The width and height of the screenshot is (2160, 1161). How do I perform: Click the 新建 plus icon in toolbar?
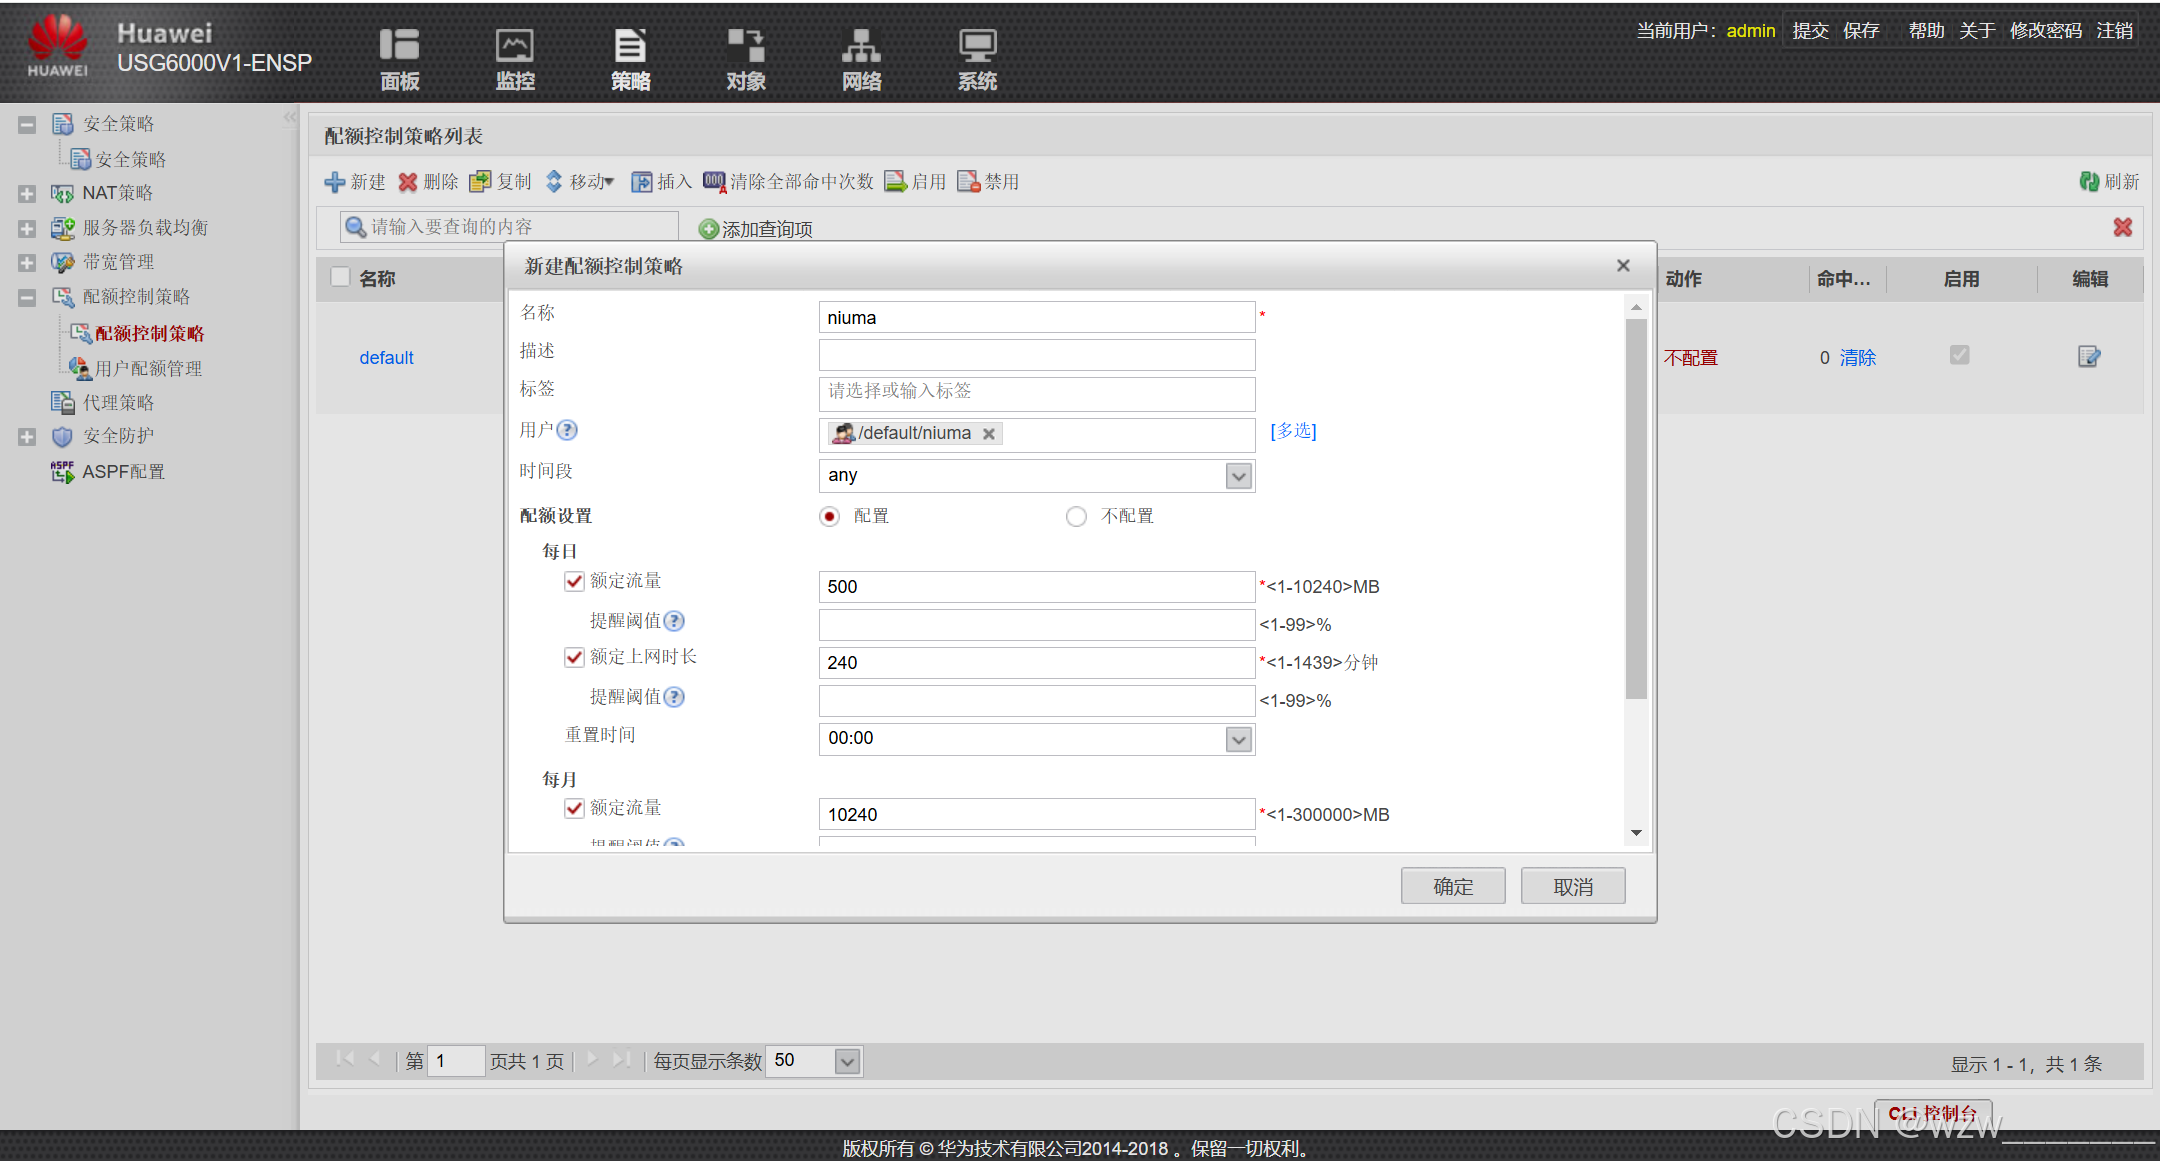(334, 182)
